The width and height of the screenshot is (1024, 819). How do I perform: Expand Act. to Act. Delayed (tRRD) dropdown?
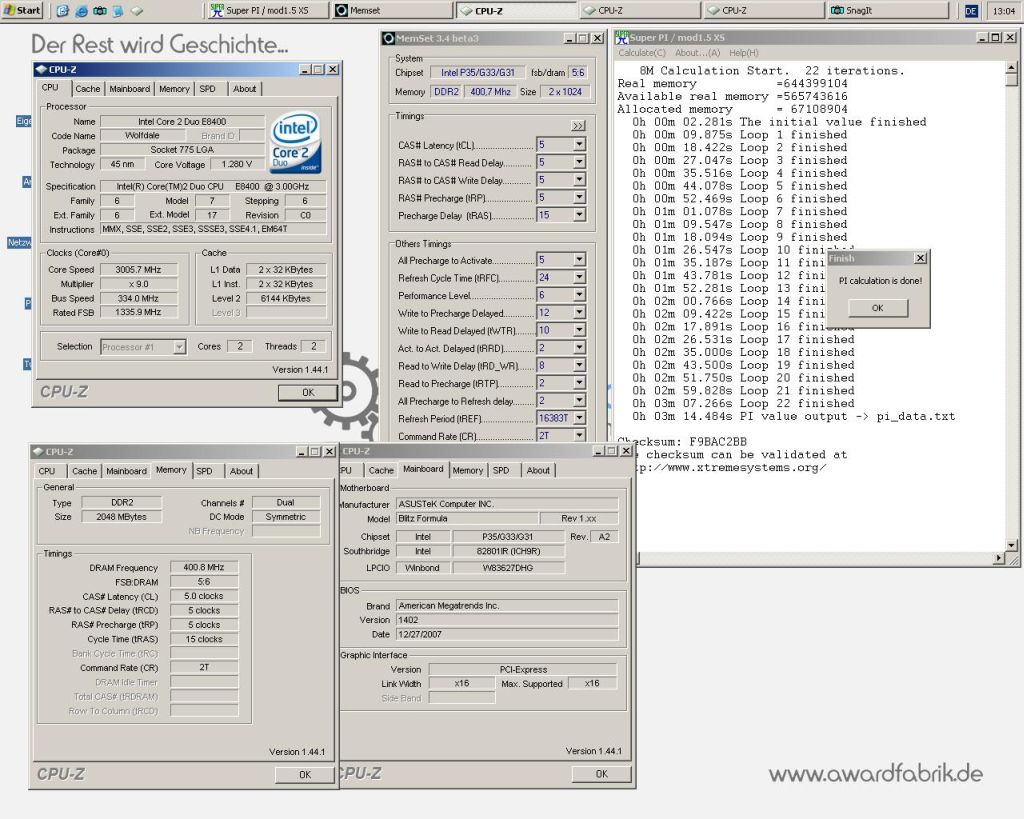click(x=579, y=348)
